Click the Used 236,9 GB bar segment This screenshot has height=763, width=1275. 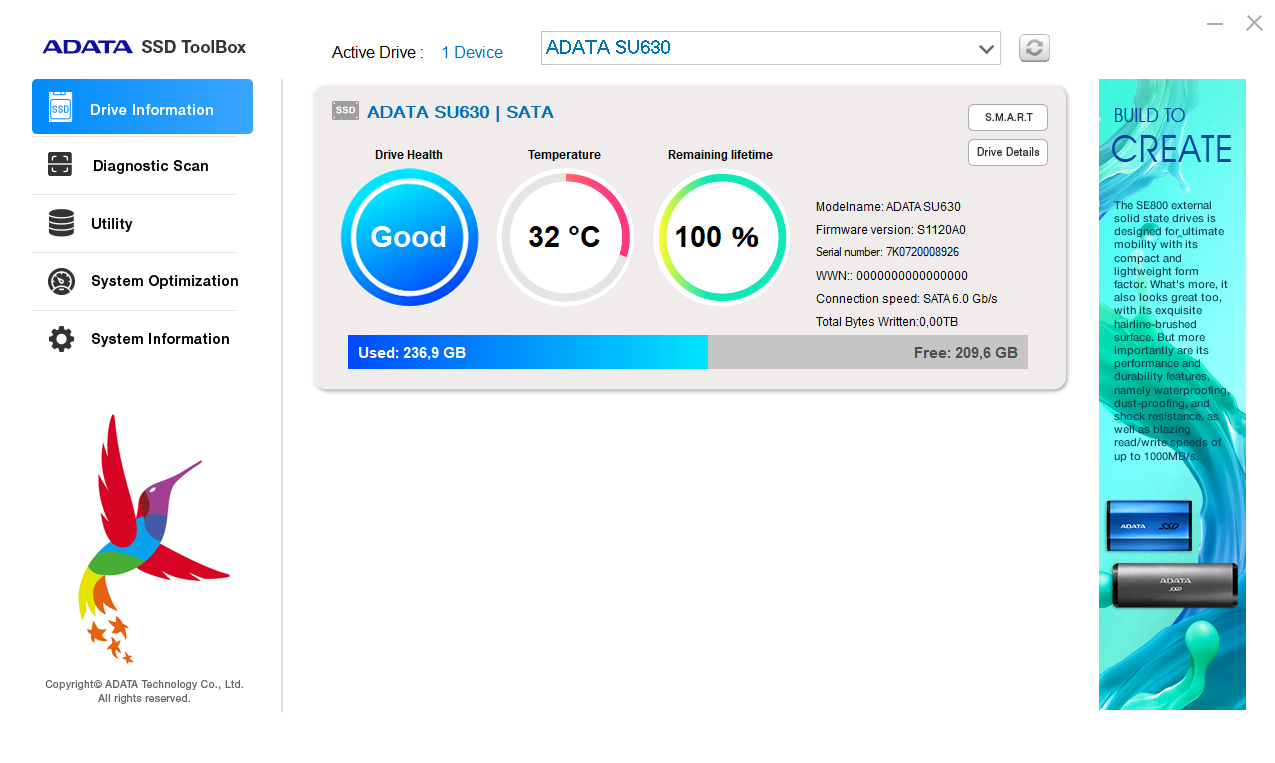[x=528, y=352]
